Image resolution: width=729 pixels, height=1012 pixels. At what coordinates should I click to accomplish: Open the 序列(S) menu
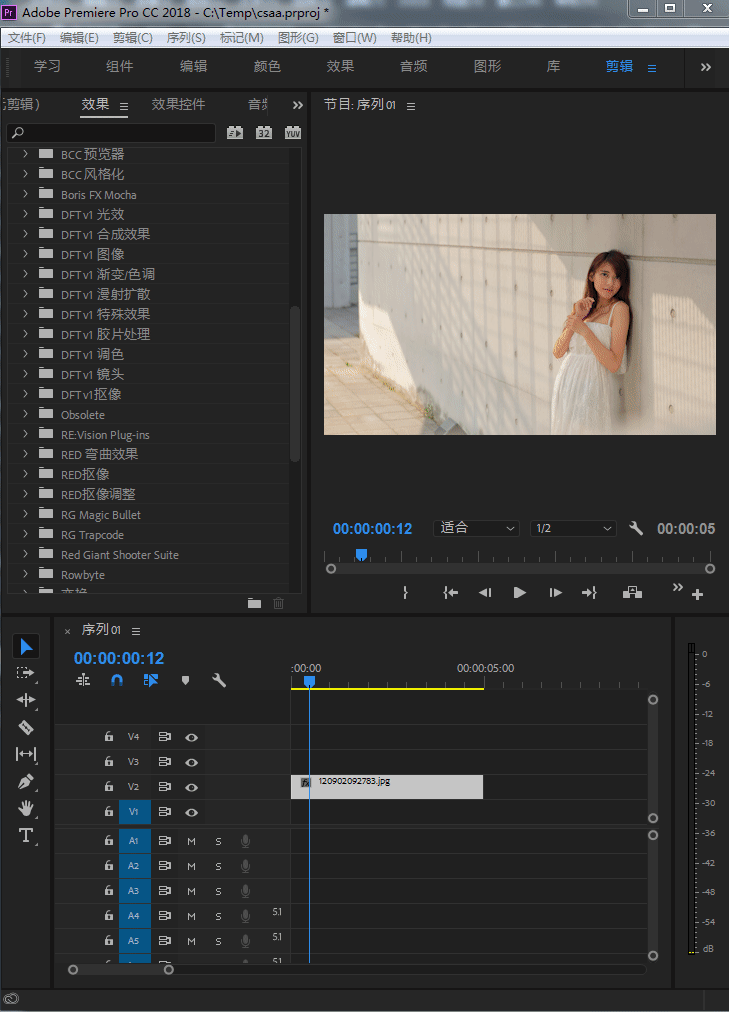186,38
